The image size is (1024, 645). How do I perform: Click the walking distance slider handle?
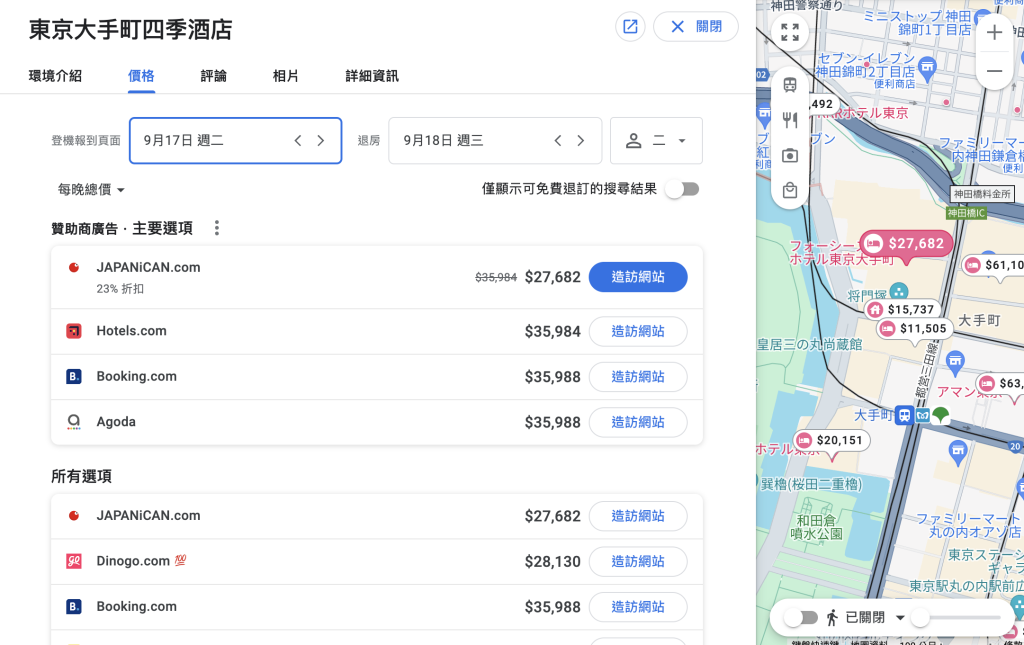coord(919,618)
